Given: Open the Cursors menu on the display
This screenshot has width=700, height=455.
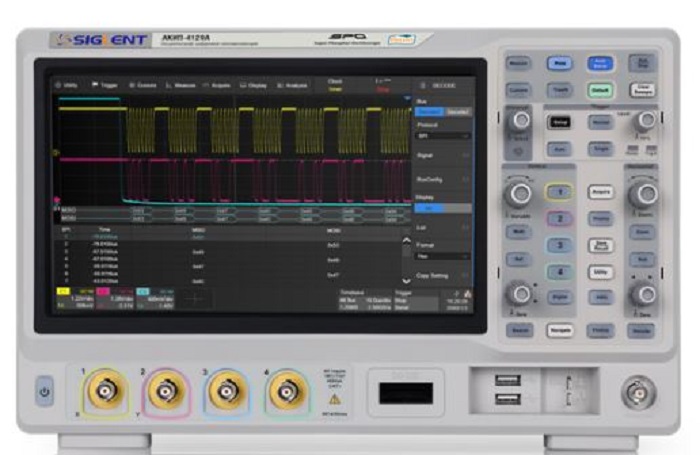Looking at the screenshot, I should pos(142,85).
